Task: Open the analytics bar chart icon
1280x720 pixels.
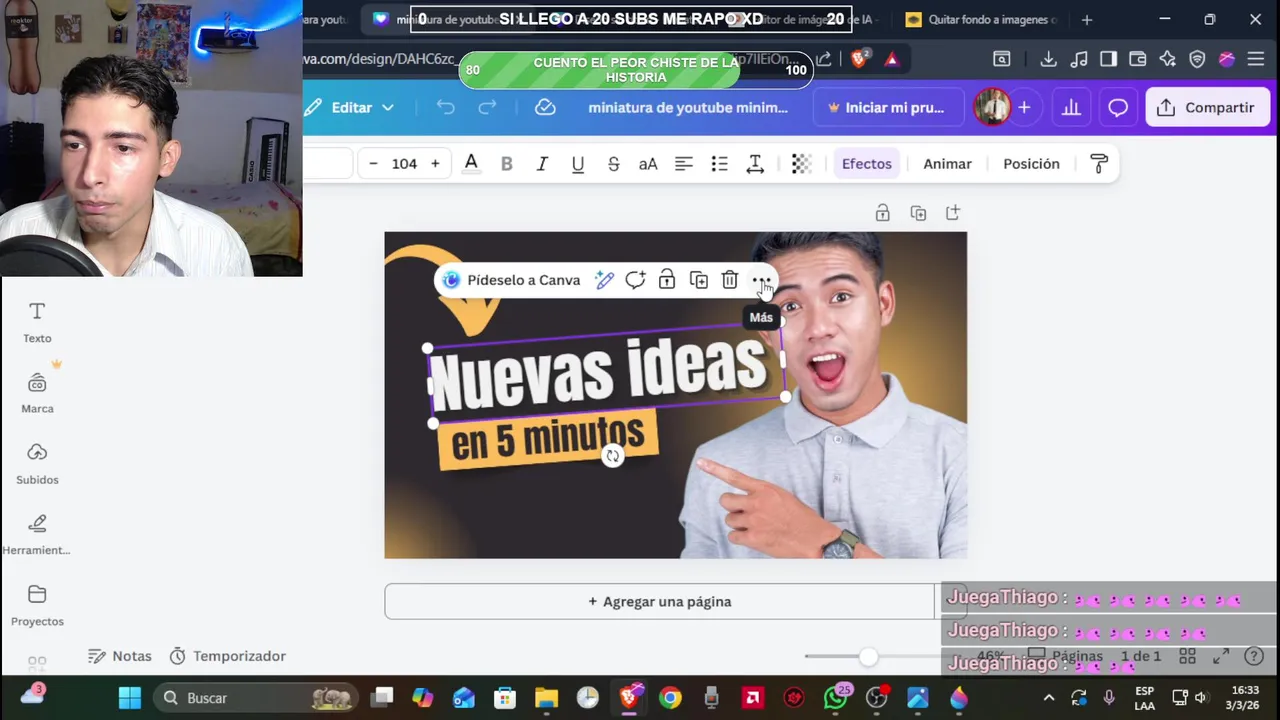Action: (1071, 107)
